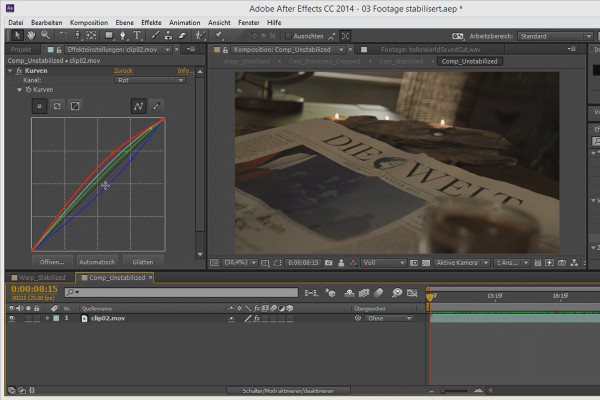Click the shy layers icon in timeline
This screenshot has width=600, height=400.
pyautogui.click(x=349, y=293)
